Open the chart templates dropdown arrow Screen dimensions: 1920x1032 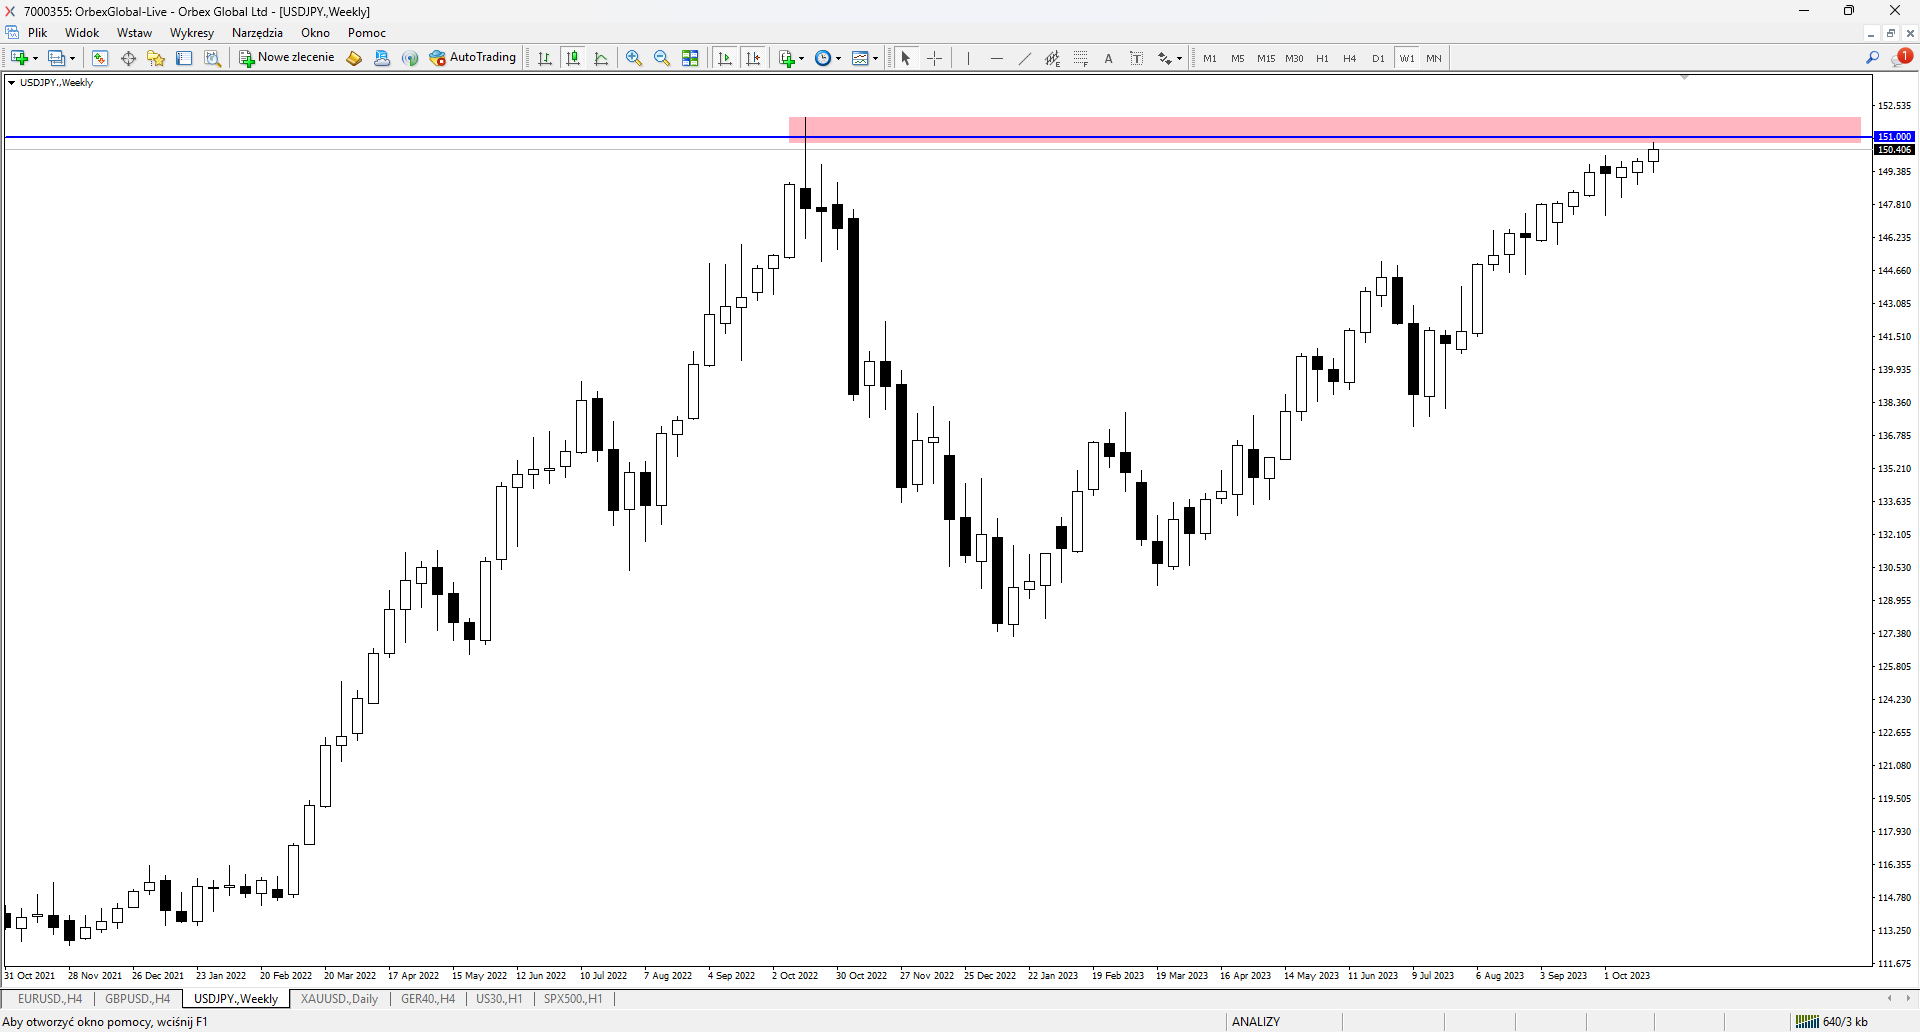(876, 58)
